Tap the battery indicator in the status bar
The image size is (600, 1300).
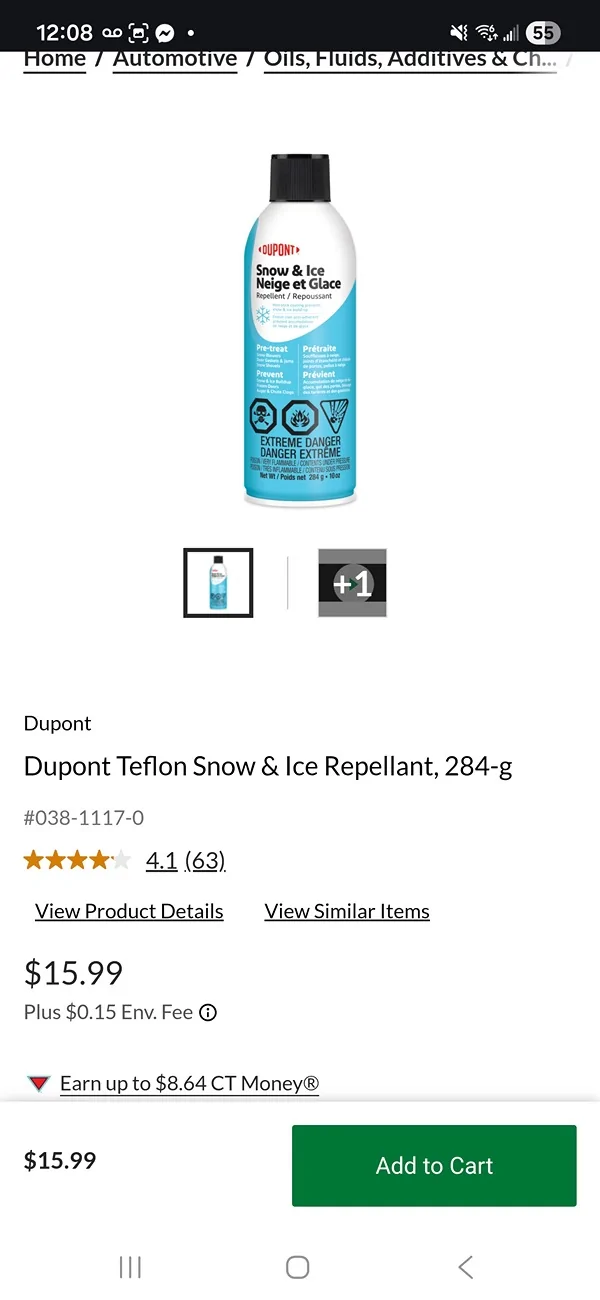point(542,33)
